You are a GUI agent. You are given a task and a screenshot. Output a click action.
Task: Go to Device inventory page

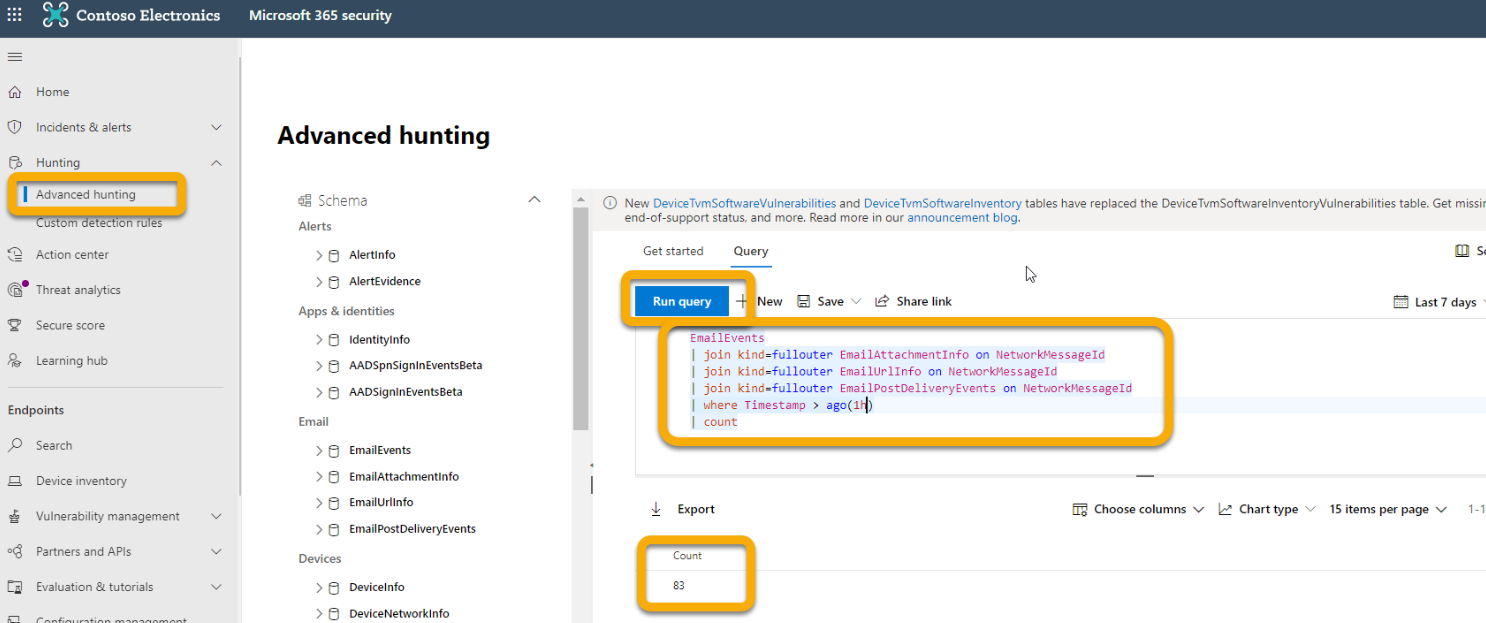tap(81, 481)
